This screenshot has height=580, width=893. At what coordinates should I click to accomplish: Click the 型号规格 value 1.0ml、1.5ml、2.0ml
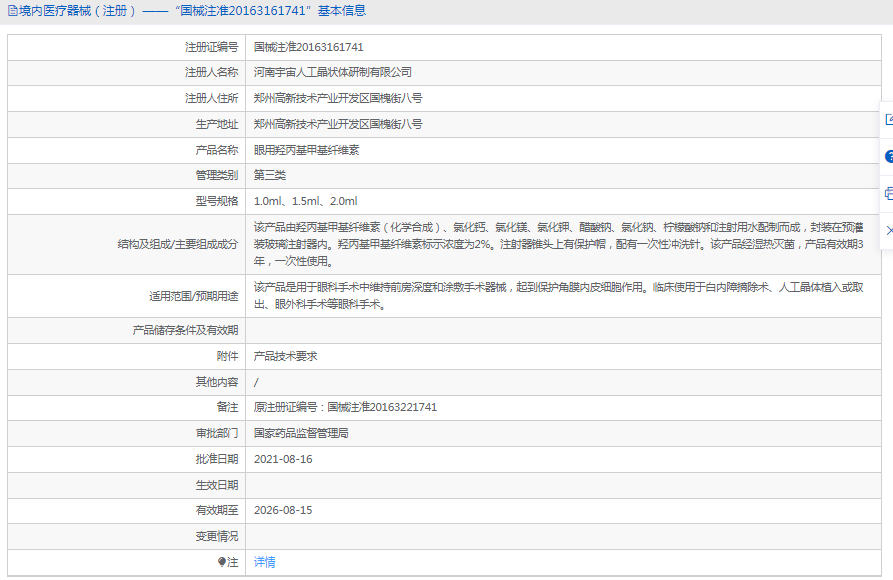click(305, 201)
